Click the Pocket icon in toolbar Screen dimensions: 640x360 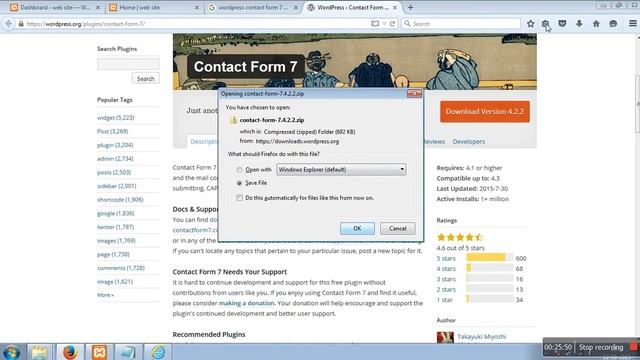(x=562, y=24)
